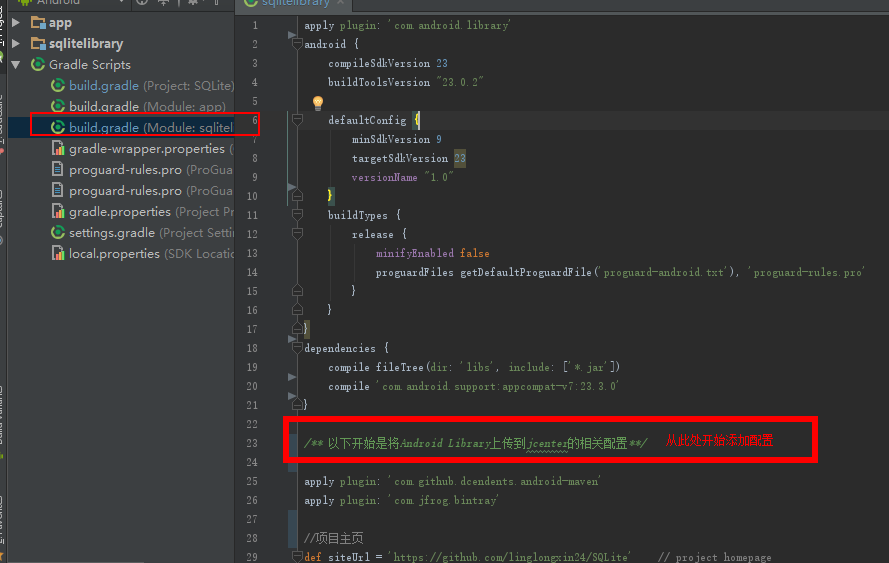
Task: Click the // project homepage comment
Action: 714,557
